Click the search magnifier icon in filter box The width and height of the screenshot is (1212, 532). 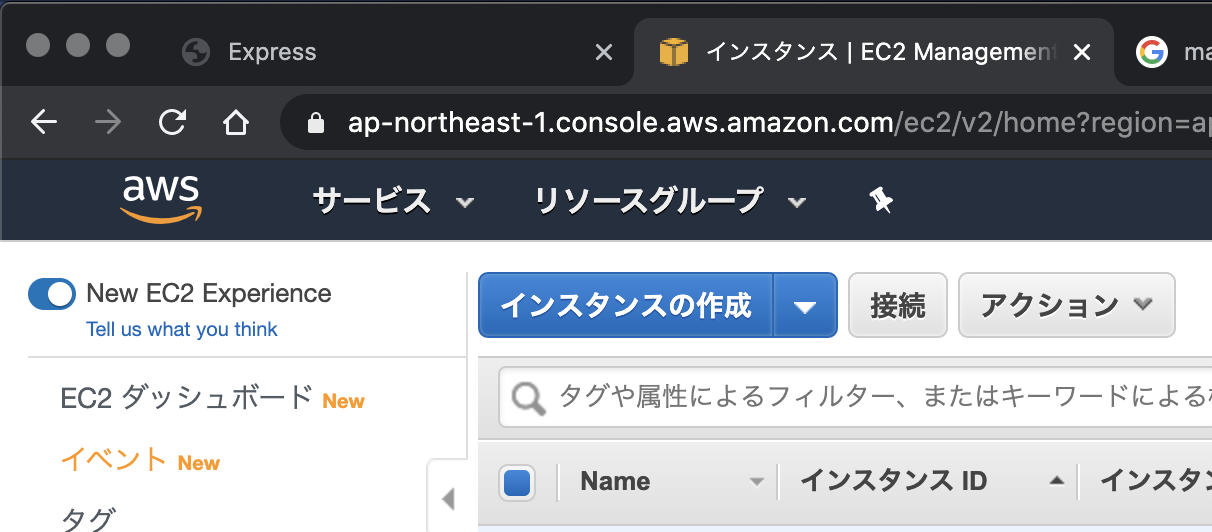[528, 398]
